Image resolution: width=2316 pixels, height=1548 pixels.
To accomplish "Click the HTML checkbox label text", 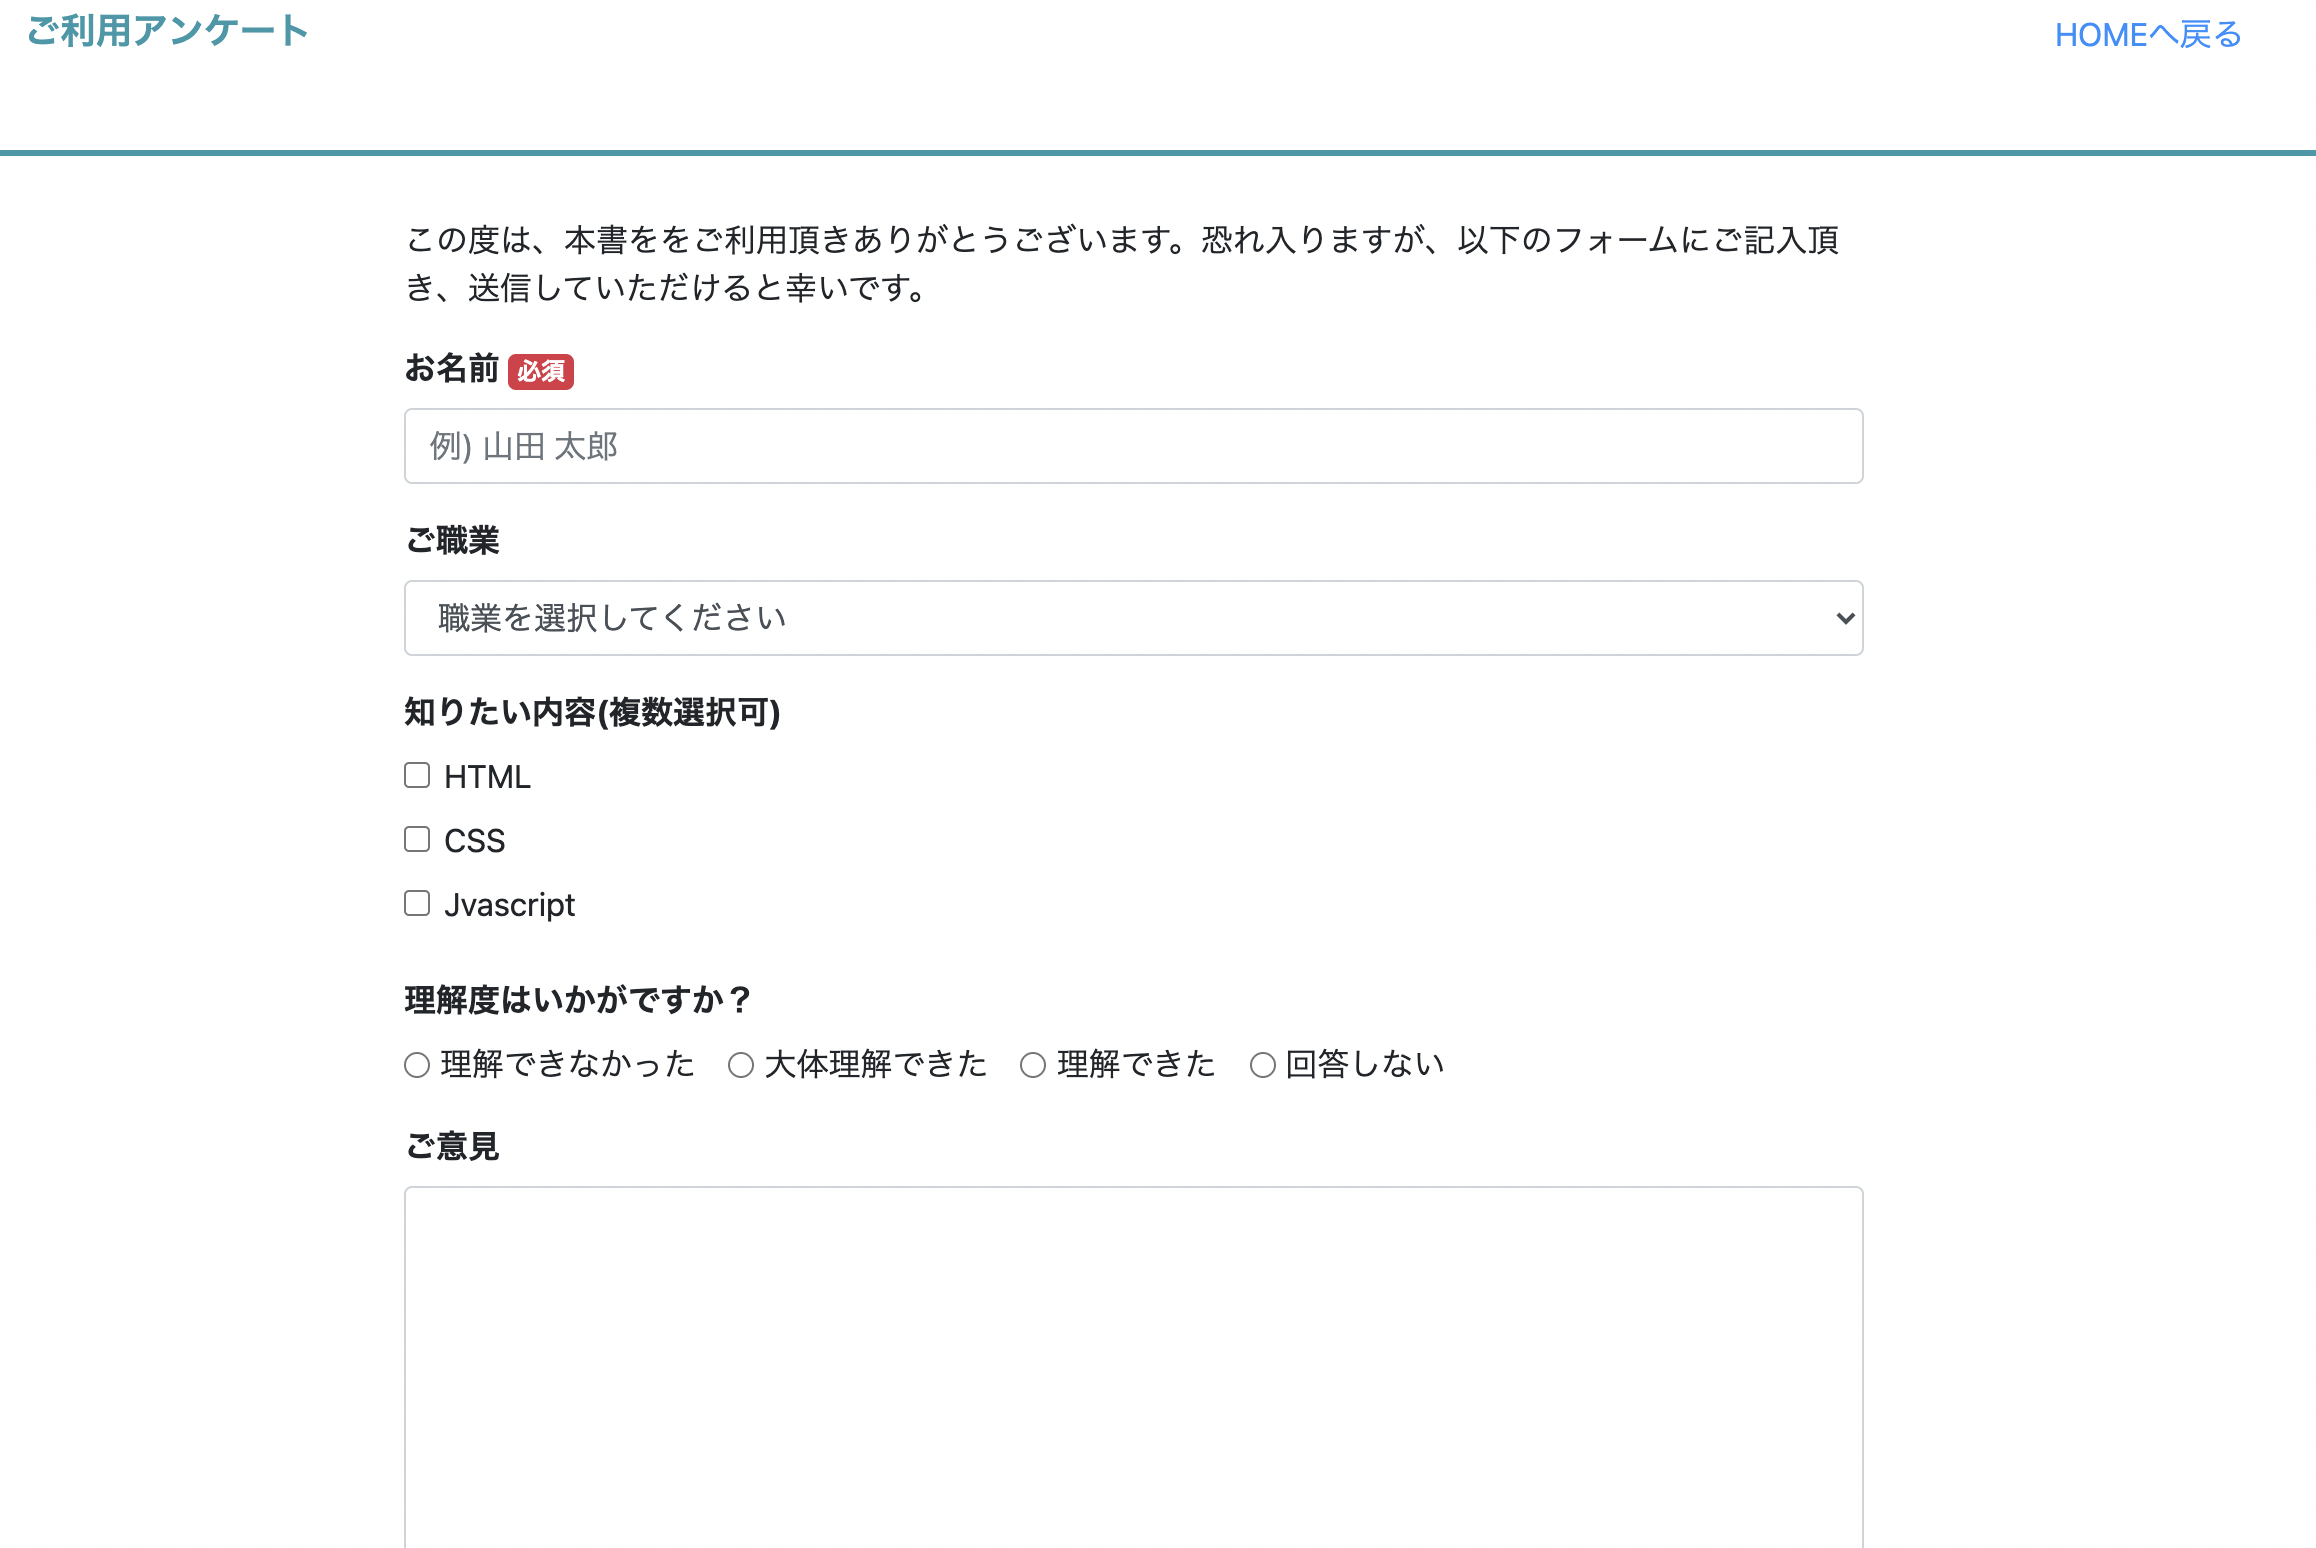I will 487,777.
